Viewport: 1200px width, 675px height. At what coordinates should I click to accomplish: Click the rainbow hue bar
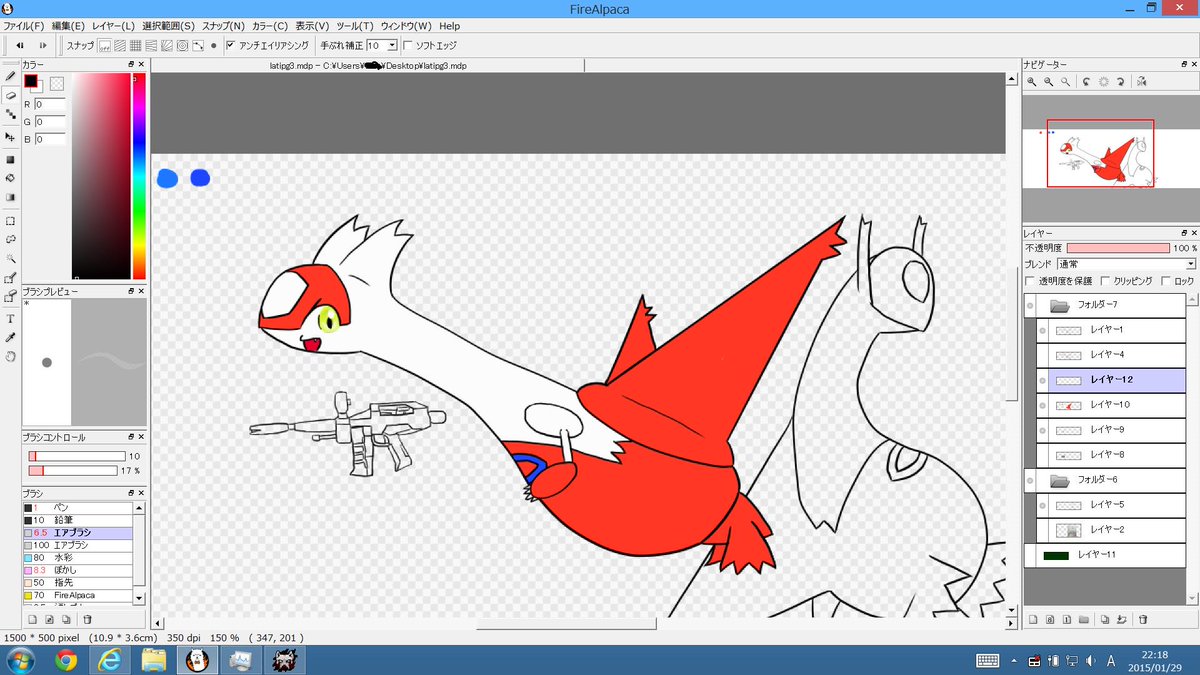pyautogui.click(x=139, y=176)
